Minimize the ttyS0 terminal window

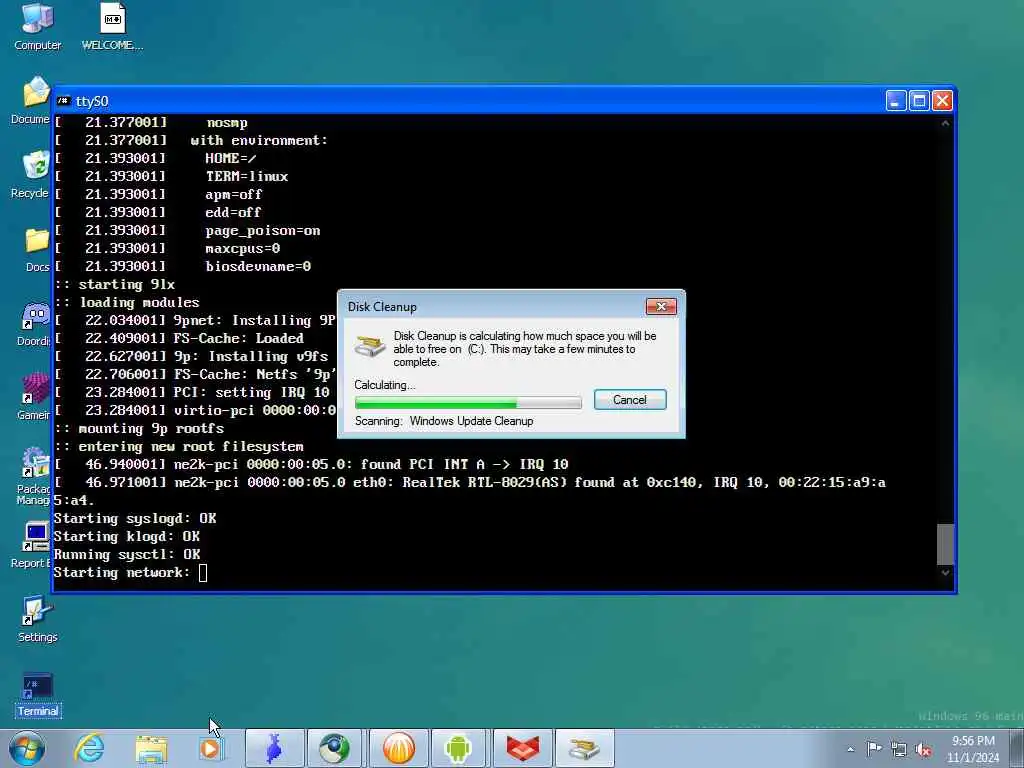[x=895, y=101]
